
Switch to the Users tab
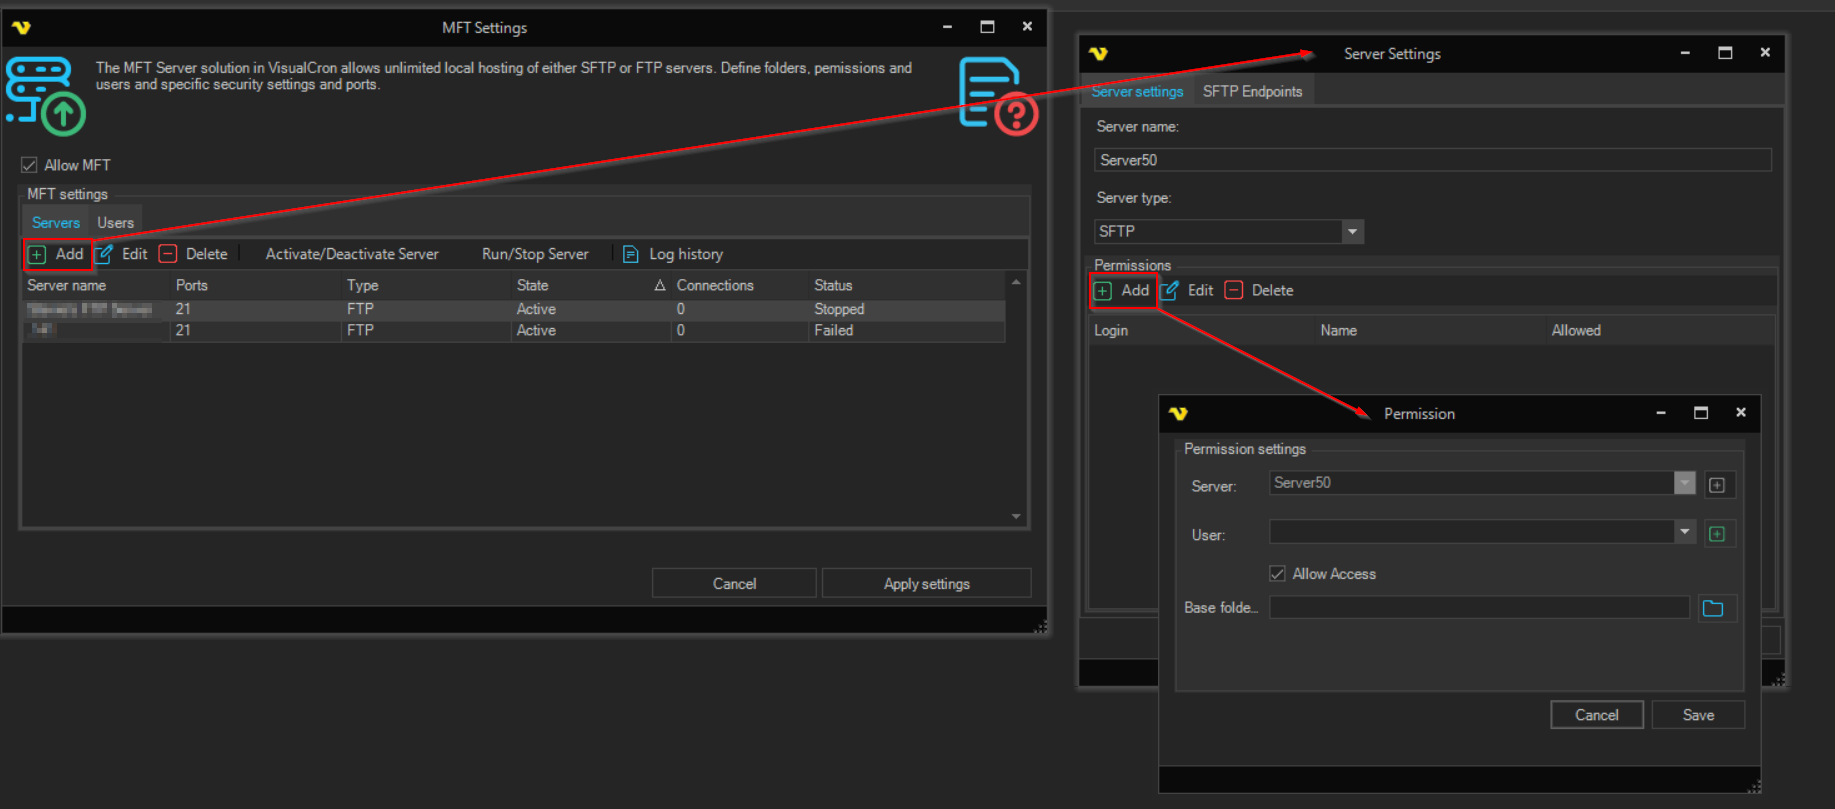(x=115, y=223)
